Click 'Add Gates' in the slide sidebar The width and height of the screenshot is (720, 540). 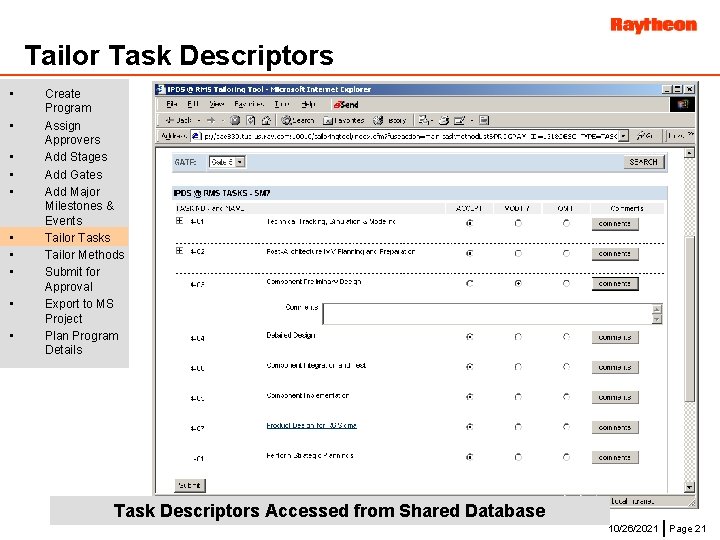pyautogui.click(x=73, y=175)
